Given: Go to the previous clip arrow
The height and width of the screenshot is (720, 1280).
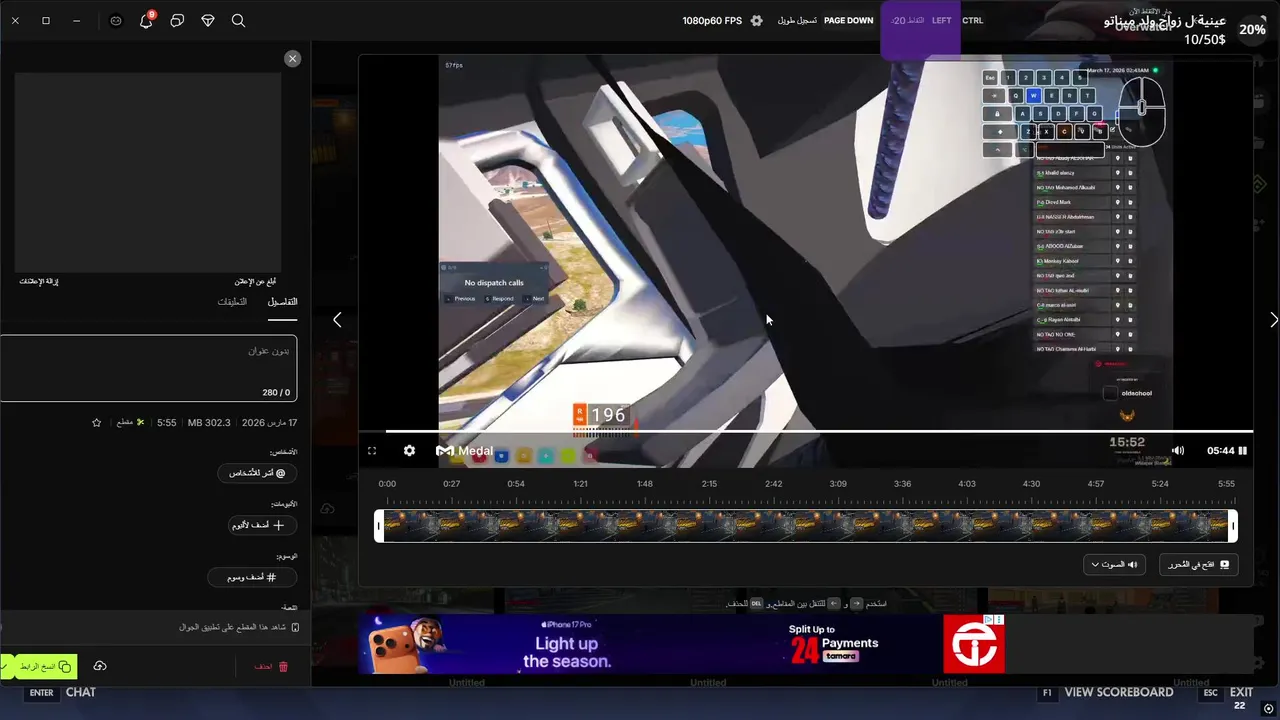Looking at the screenshot, I should [337, 320].
